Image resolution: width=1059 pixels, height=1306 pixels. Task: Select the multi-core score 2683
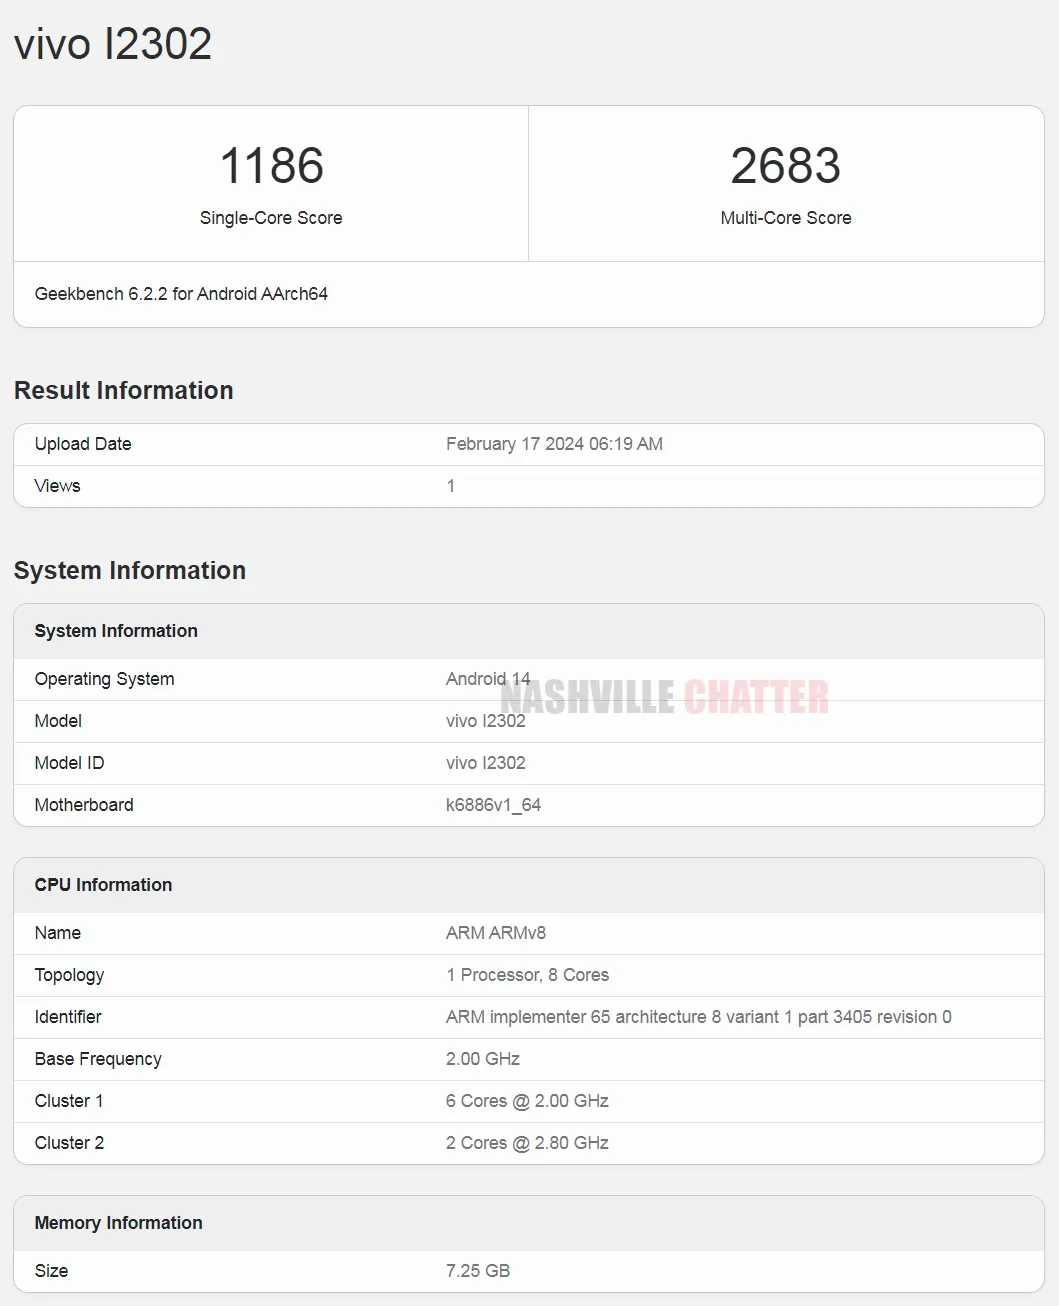pos(786,166)
